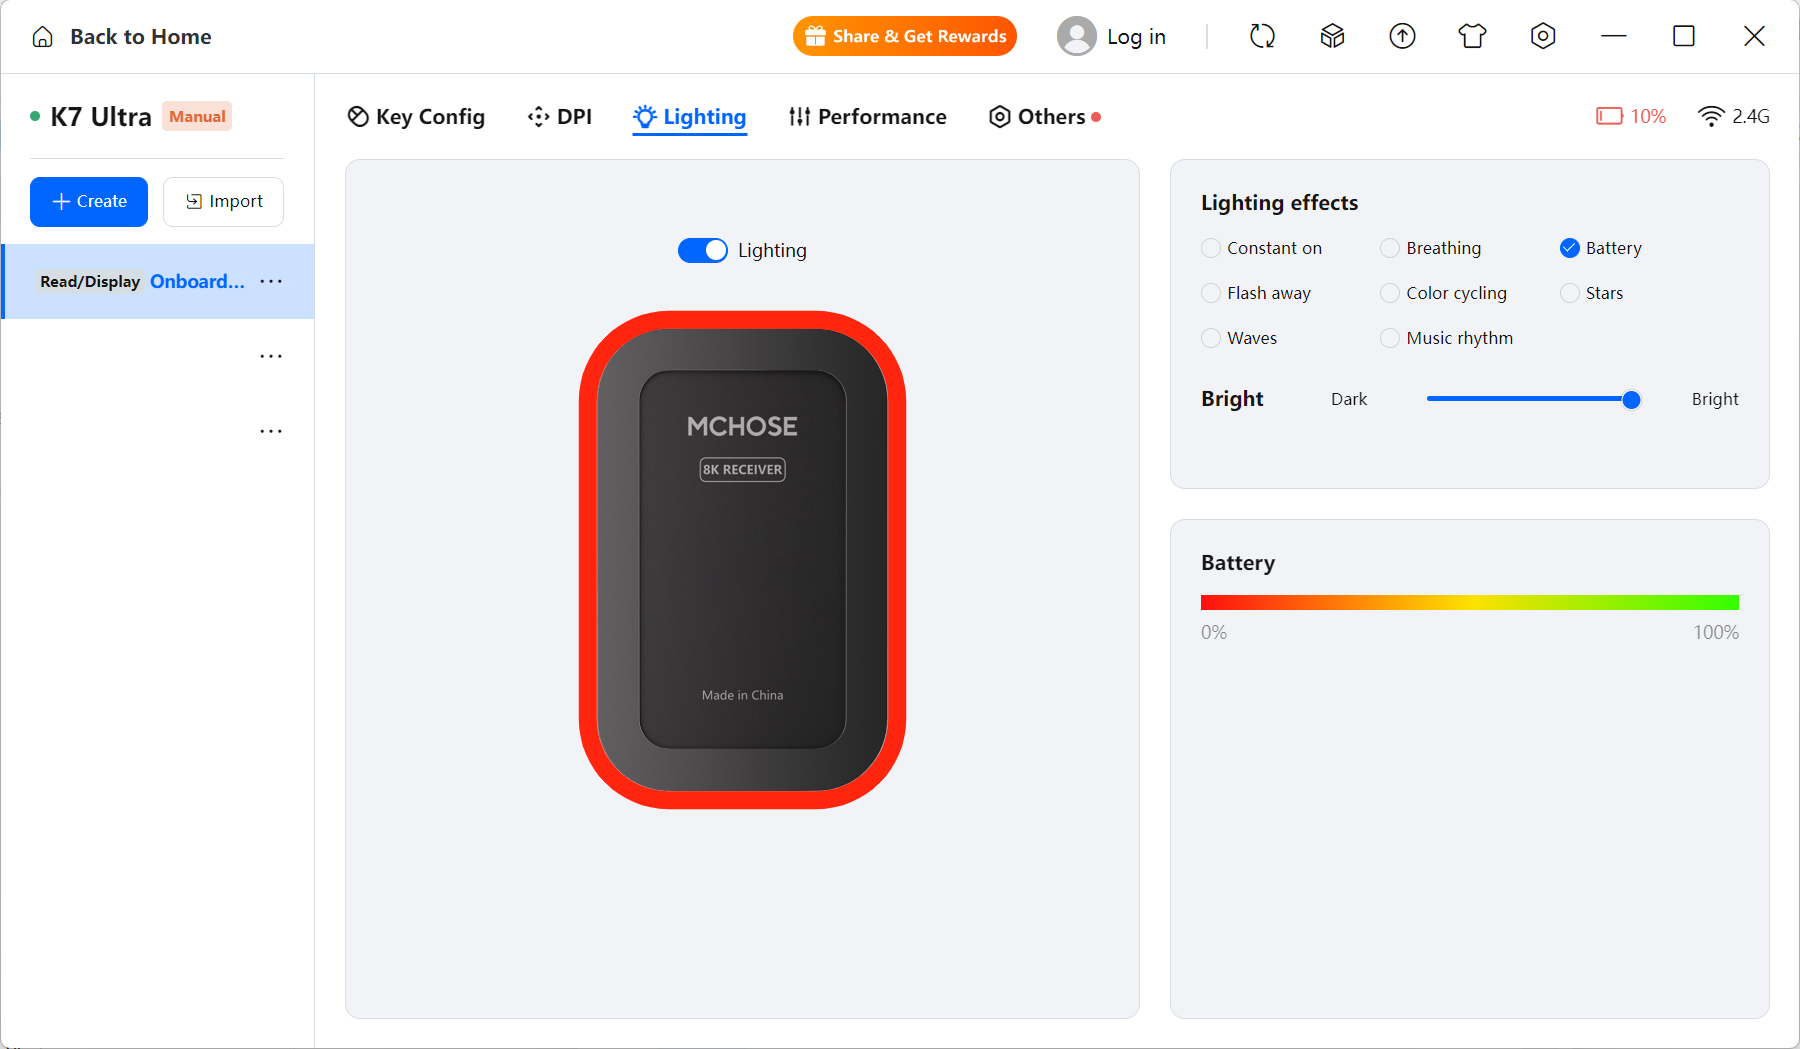This screenshot has height=1049, width=1800.
Task: Click the Wi-Fi 2.4G connection icon
Action: tap(1711, 117)
